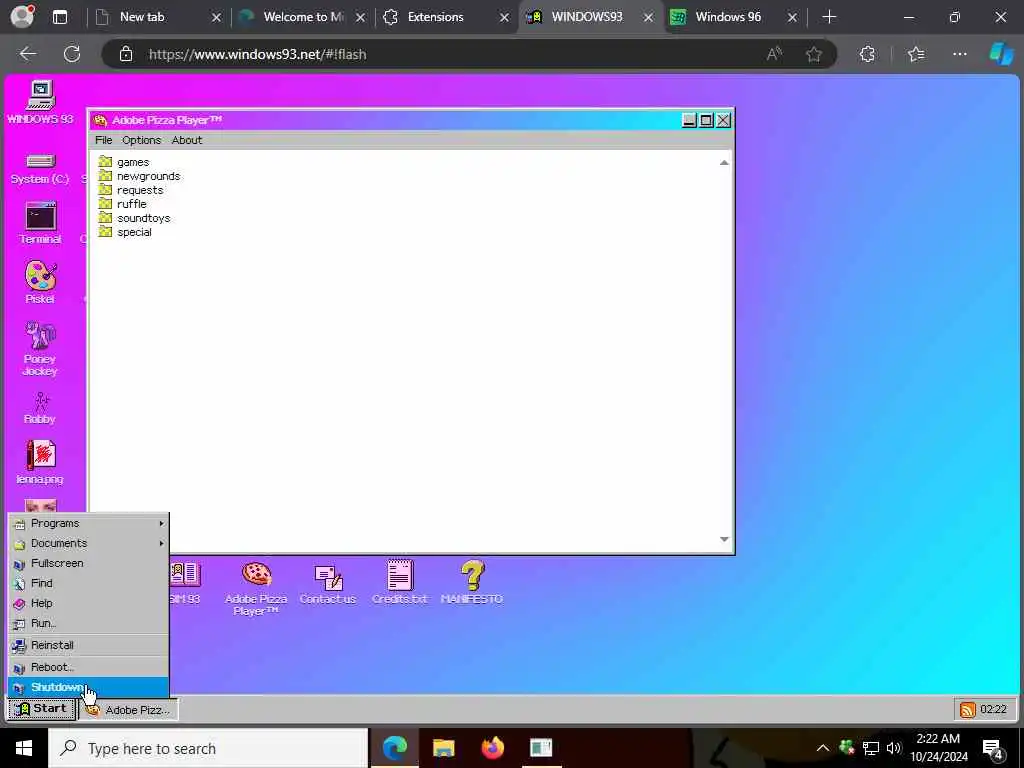Viewport: 1024px width, 768px height.
Task: Open Firefox from the taskbar
Action: tap(492, 748)
